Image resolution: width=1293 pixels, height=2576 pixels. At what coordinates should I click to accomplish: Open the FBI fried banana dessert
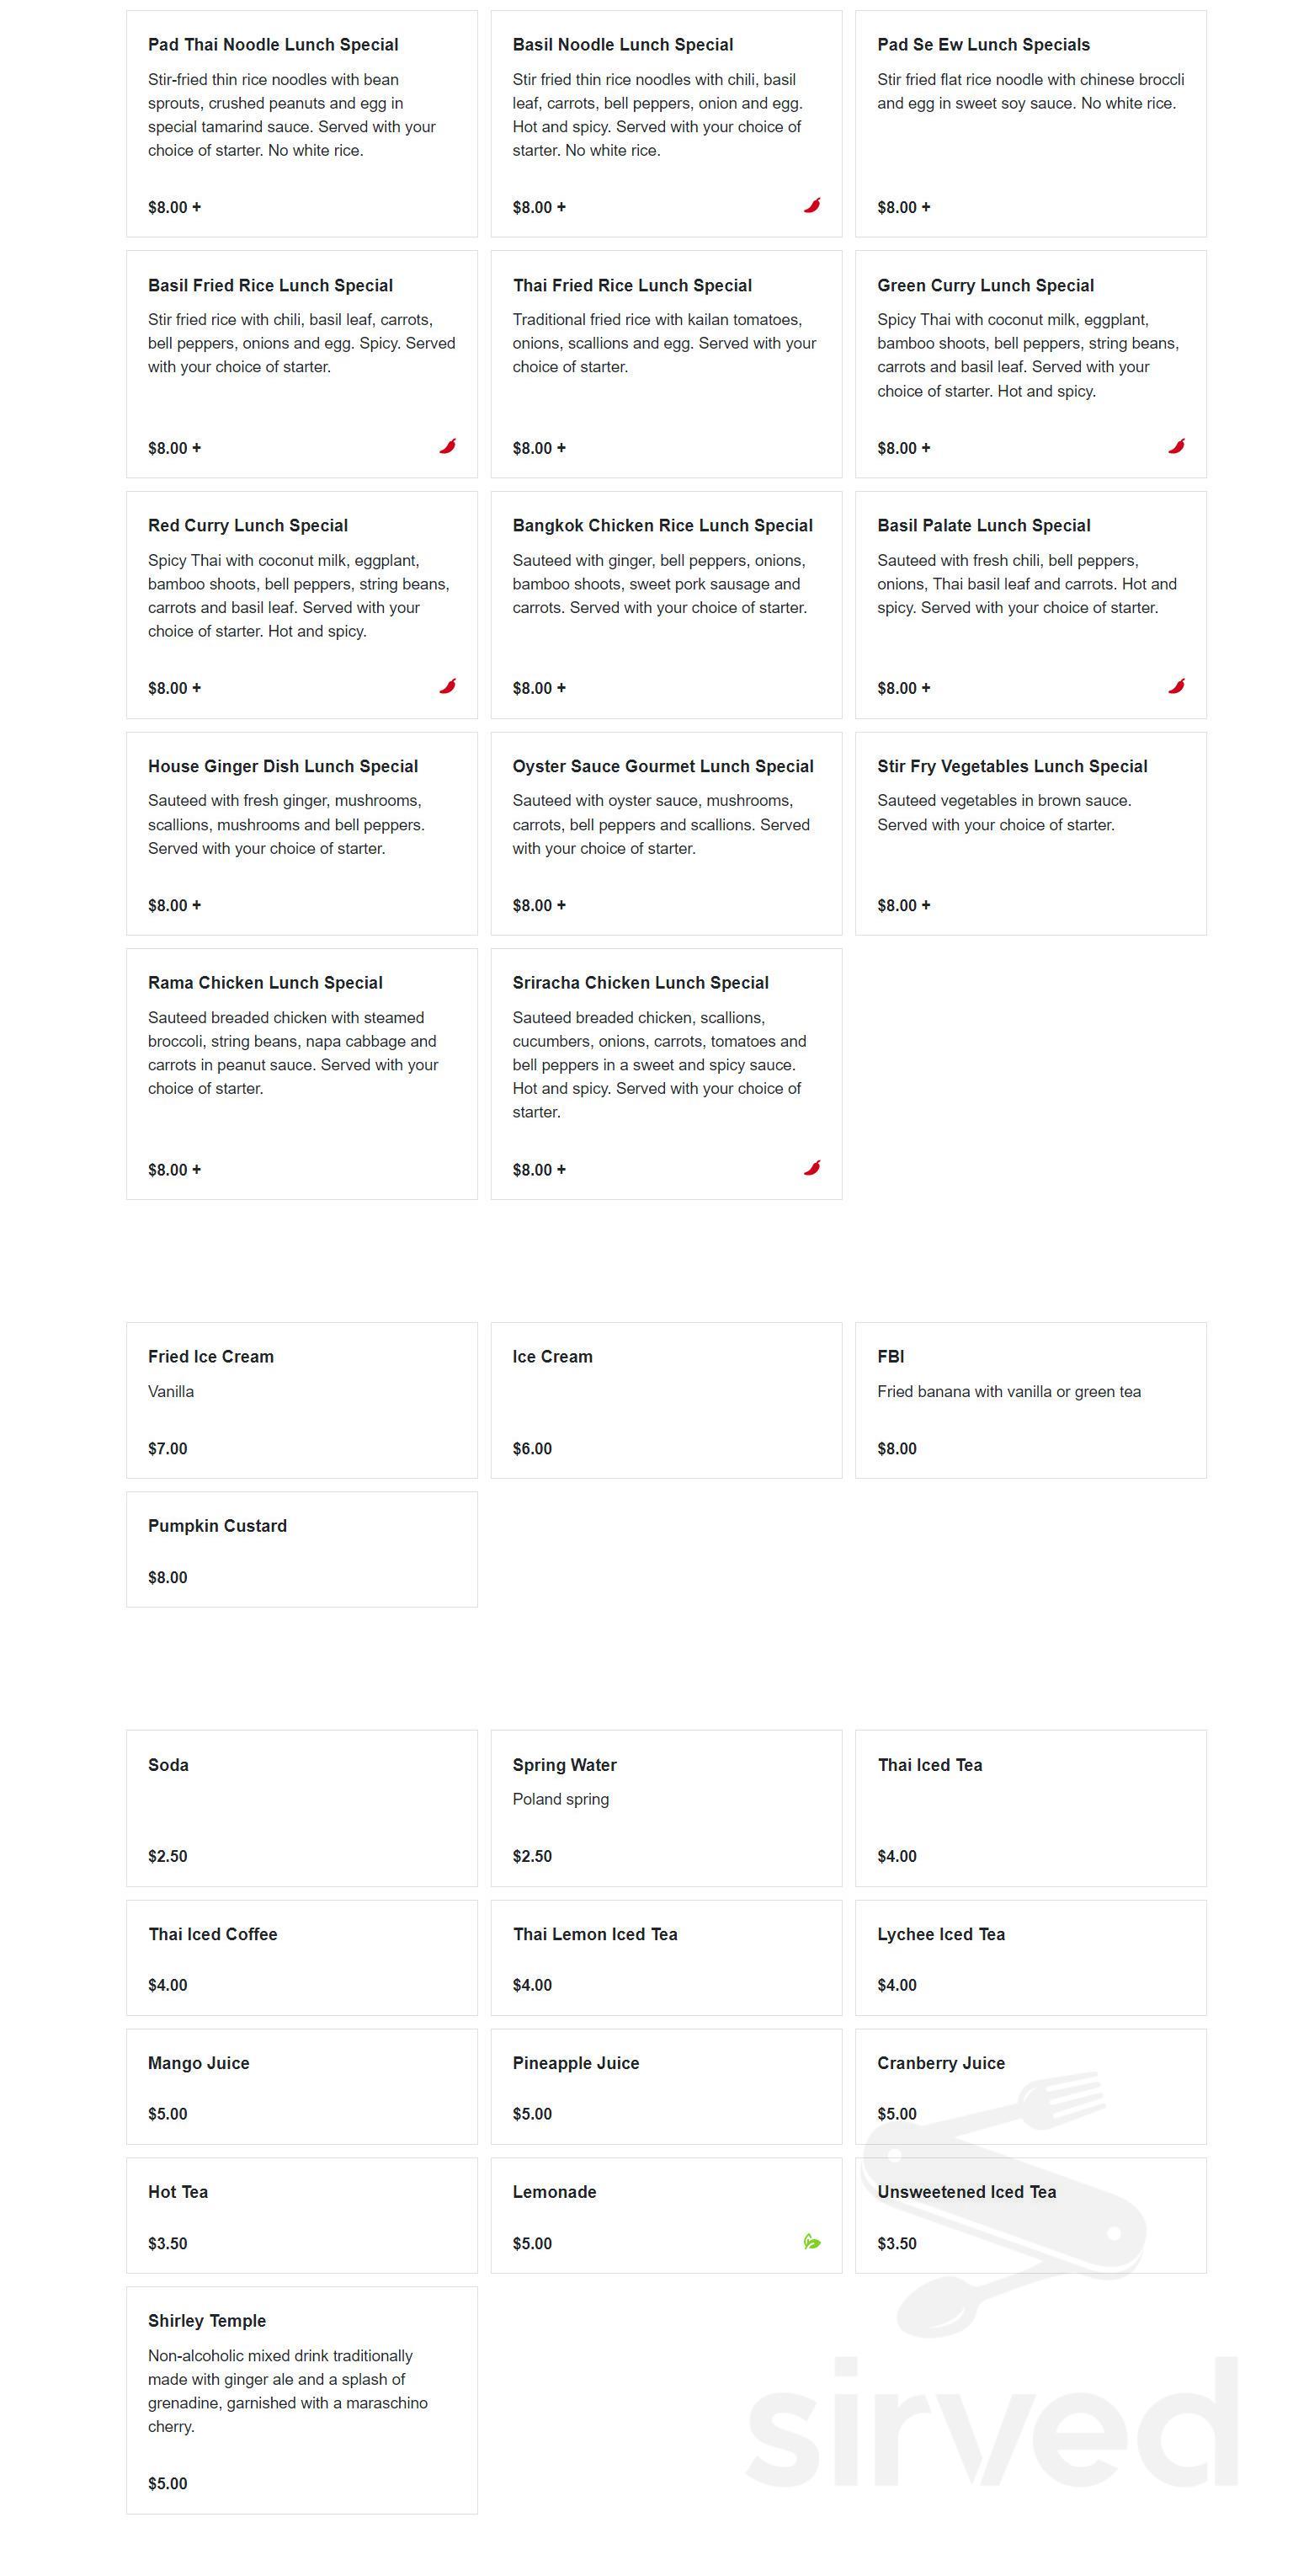click(1031, 1400)
